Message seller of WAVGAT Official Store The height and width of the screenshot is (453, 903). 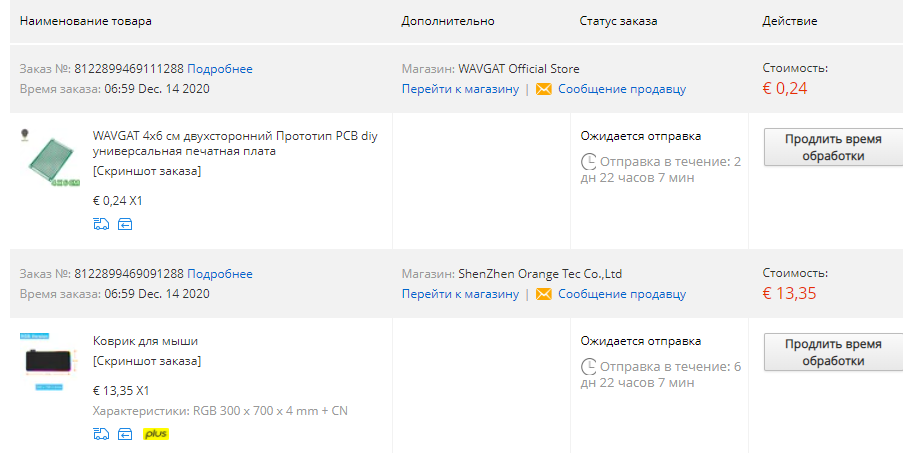pos(622,89)
